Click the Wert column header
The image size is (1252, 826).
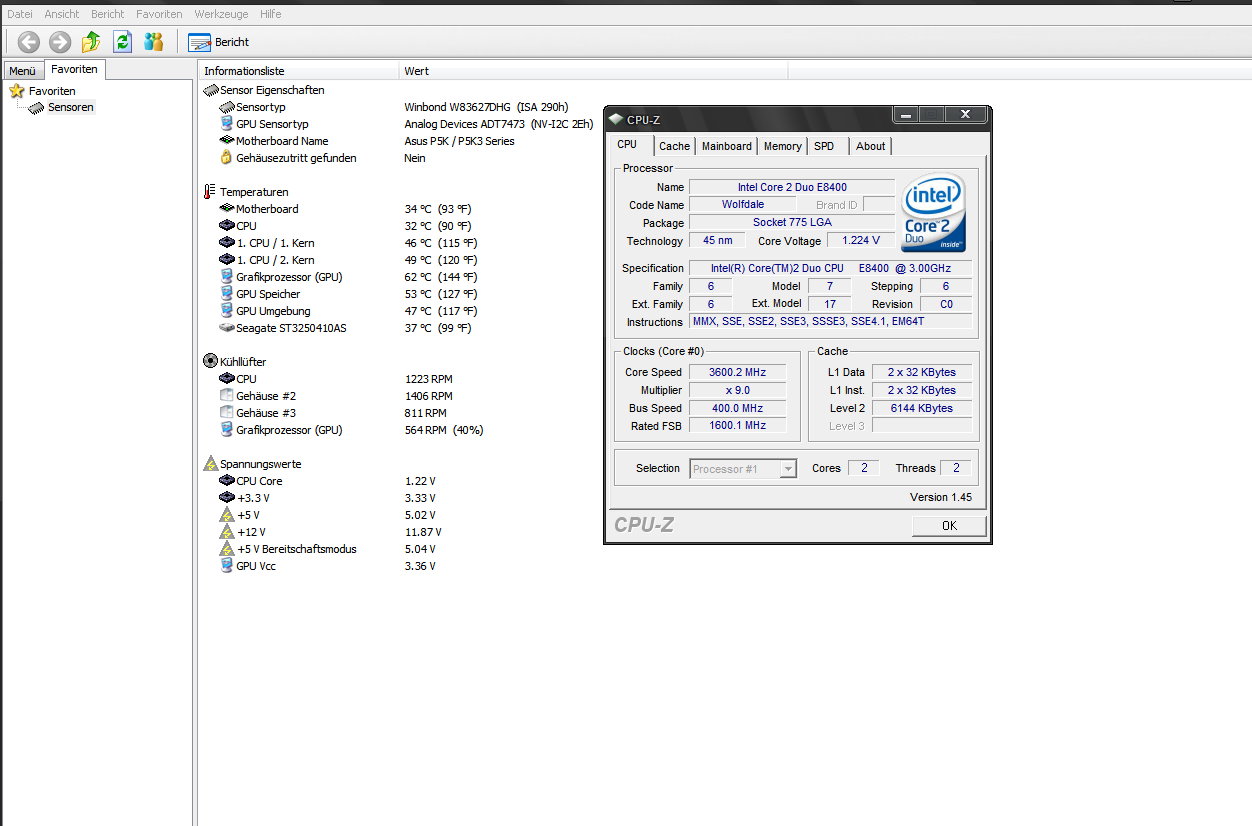[x=593, y=71]
